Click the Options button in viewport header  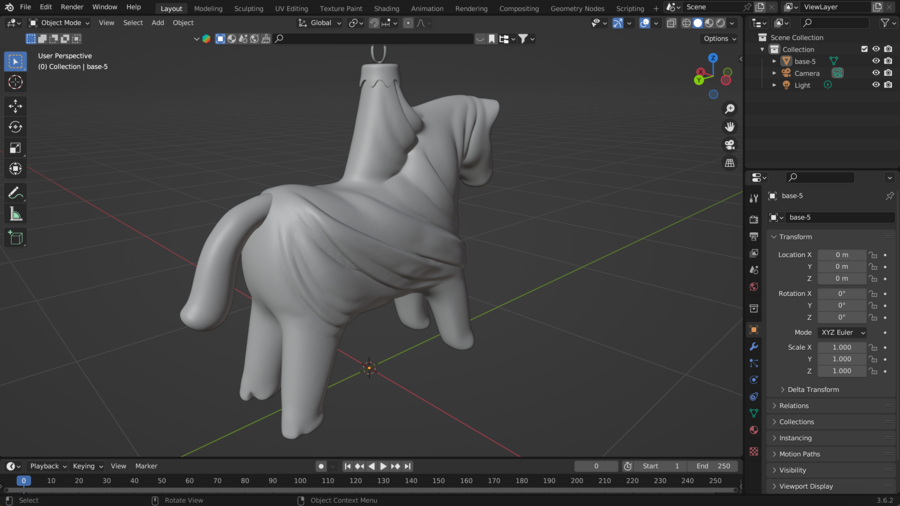click(718, 39)
